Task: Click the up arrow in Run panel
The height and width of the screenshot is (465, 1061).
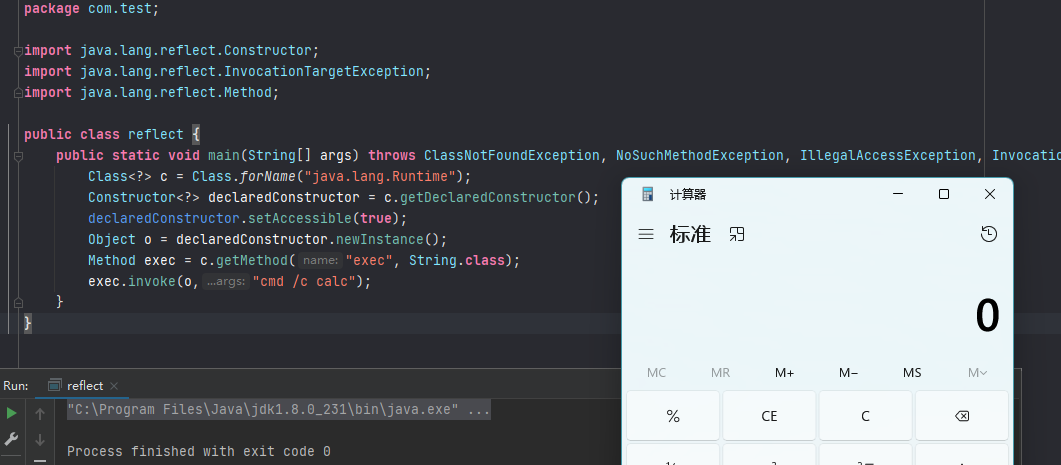Action: tap(40, 414)
